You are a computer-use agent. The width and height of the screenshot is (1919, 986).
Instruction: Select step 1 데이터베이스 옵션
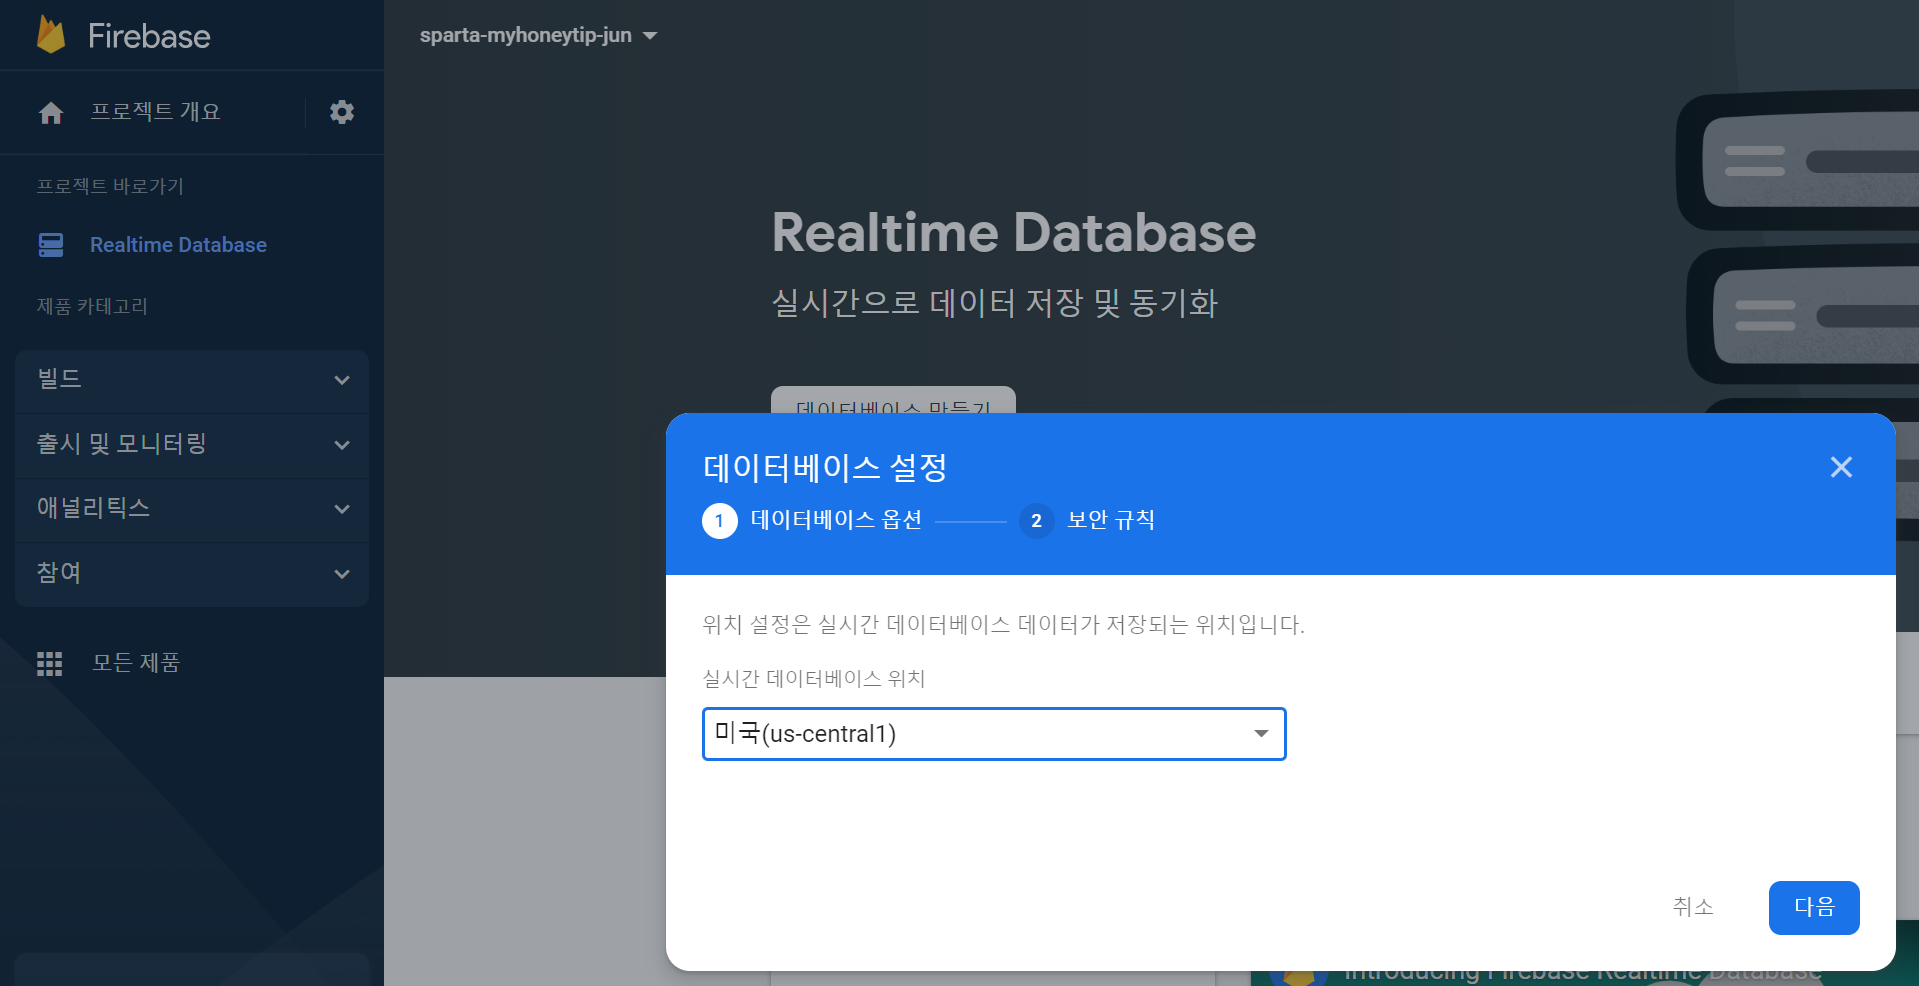point(812,520)
